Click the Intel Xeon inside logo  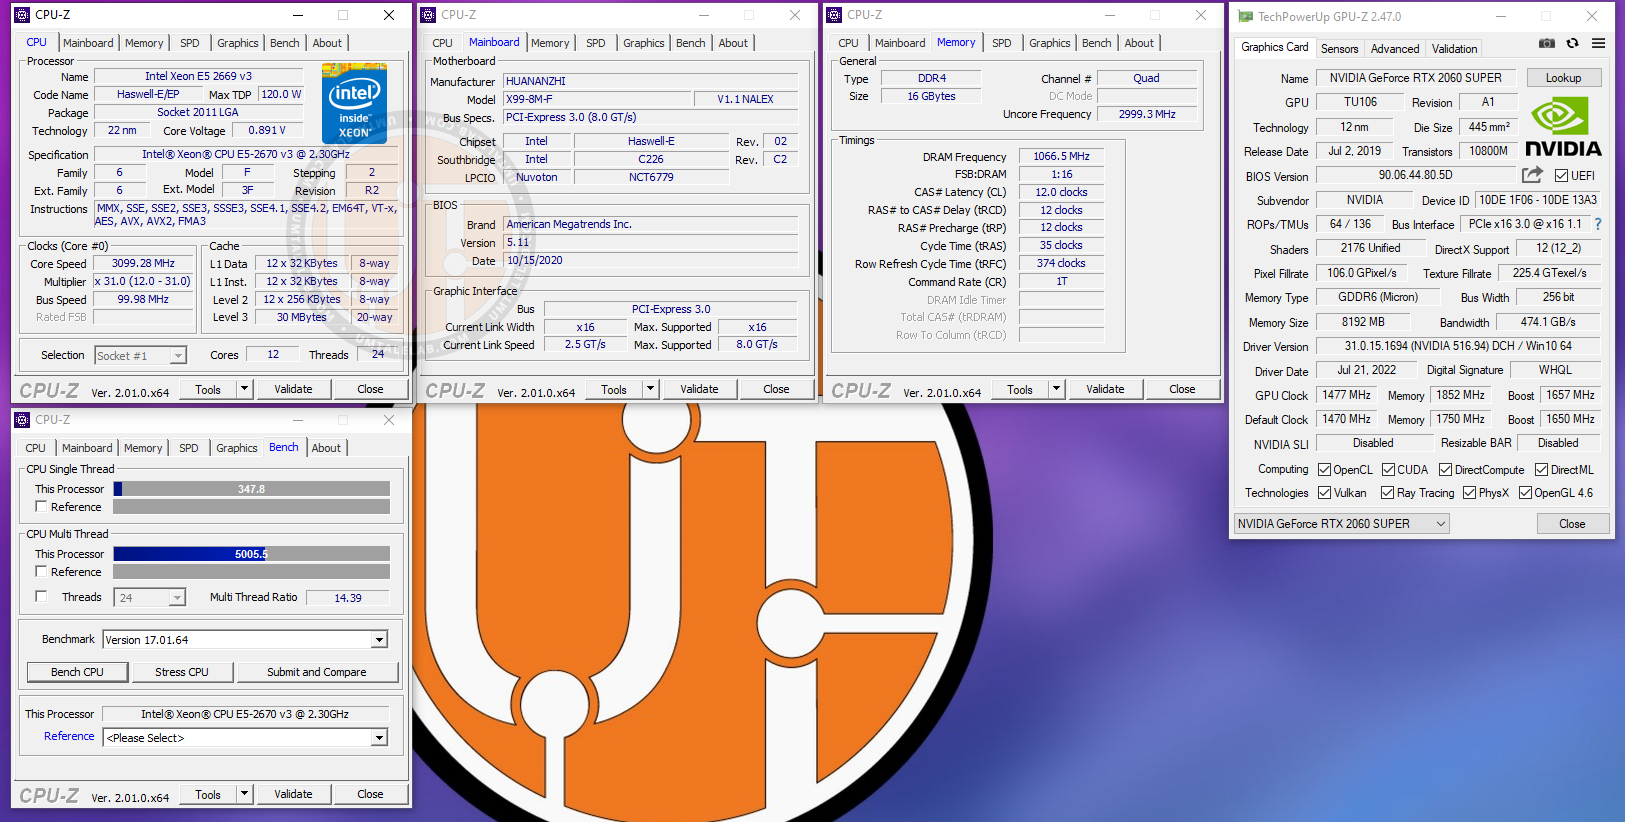coord(354,103)
